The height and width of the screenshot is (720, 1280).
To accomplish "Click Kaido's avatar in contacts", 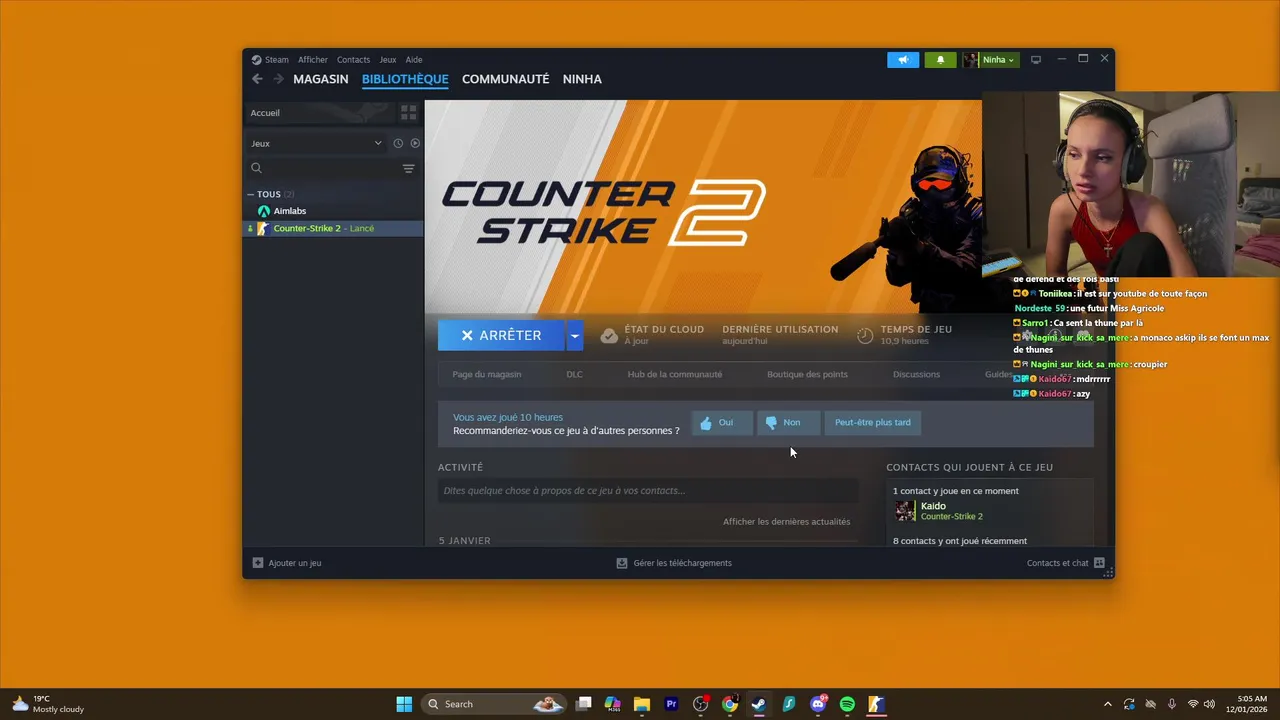I will point(905,511).
